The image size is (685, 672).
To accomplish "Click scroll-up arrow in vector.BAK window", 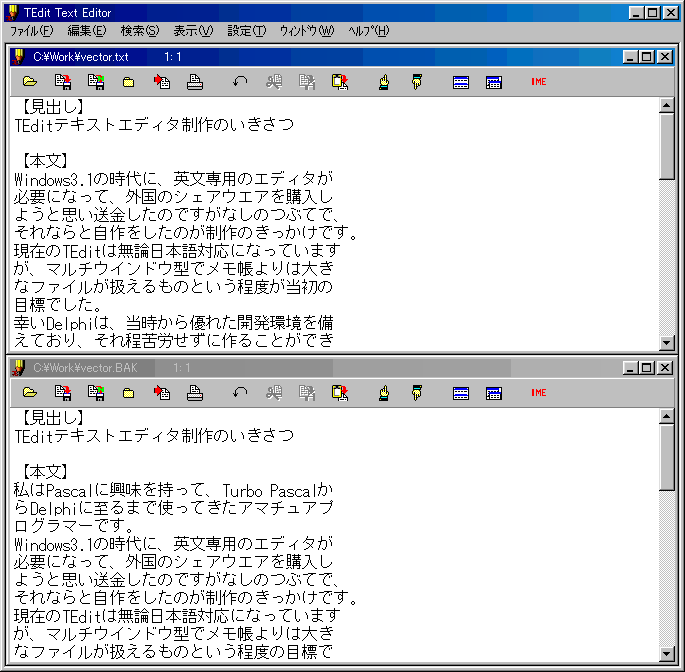I will pos(666,416).
